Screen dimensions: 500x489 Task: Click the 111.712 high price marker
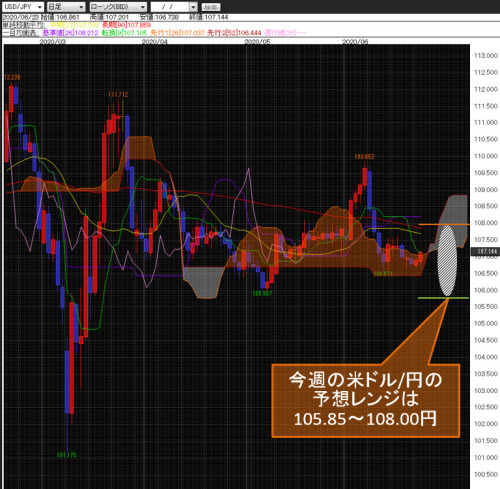click(x=118, y=95)
